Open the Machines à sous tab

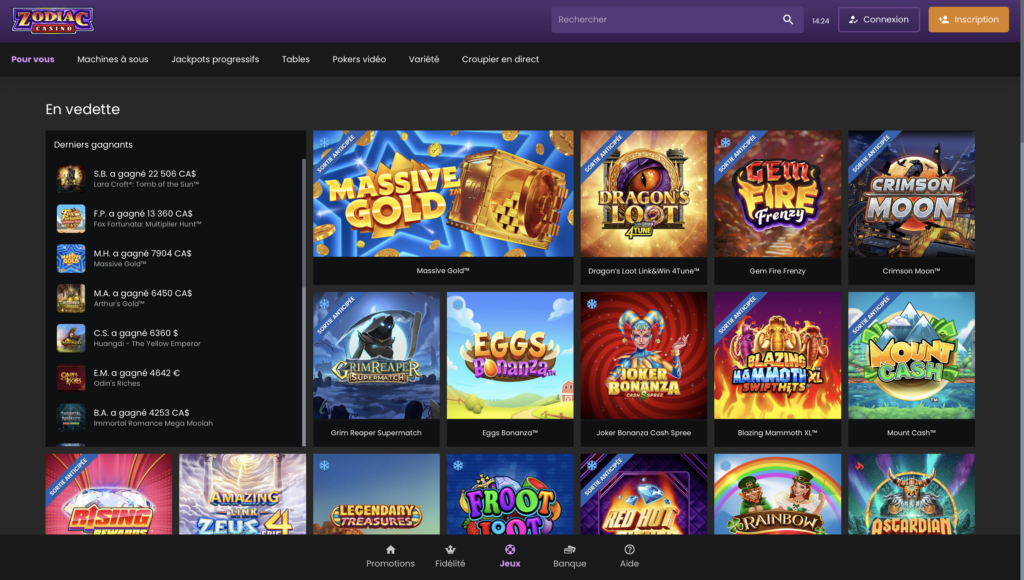point(112,59)
